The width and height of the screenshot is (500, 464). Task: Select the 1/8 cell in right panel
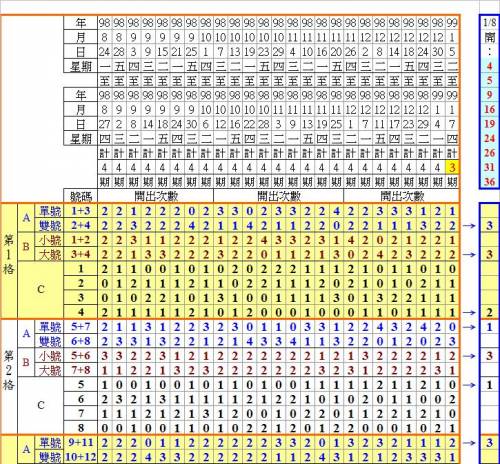(489, 23)
